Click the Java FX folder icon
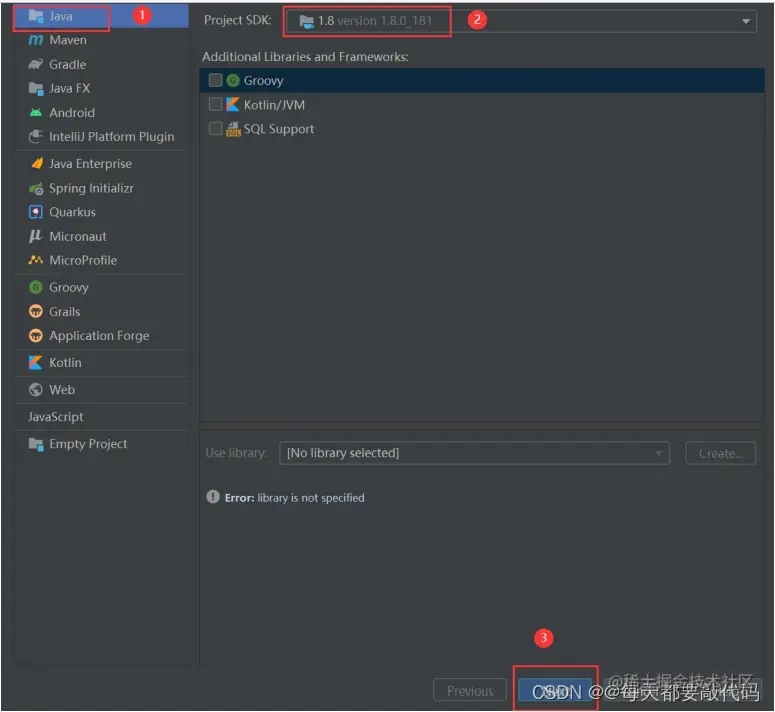The height and width of the screenshot is (712, 775). [x=36, y=88]
